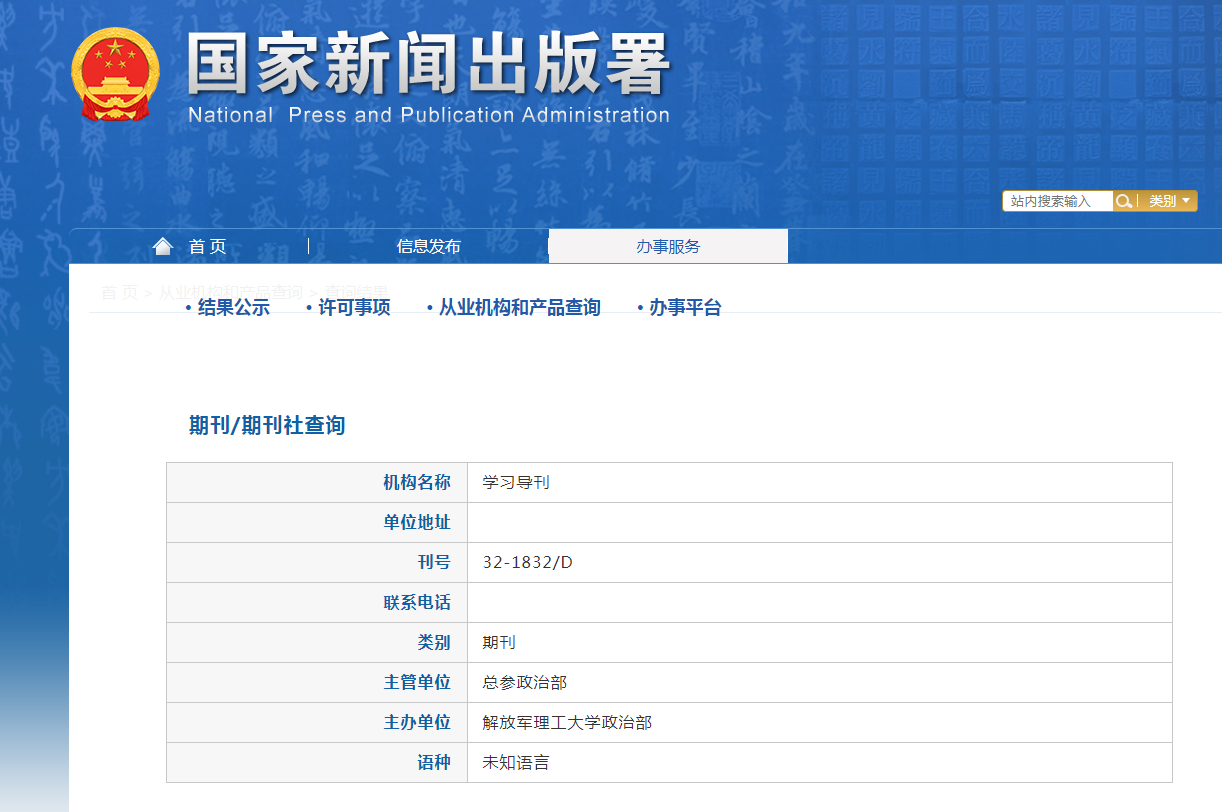Click the magnifier search icon
1222x812 pixels.
click(1124, 201)
